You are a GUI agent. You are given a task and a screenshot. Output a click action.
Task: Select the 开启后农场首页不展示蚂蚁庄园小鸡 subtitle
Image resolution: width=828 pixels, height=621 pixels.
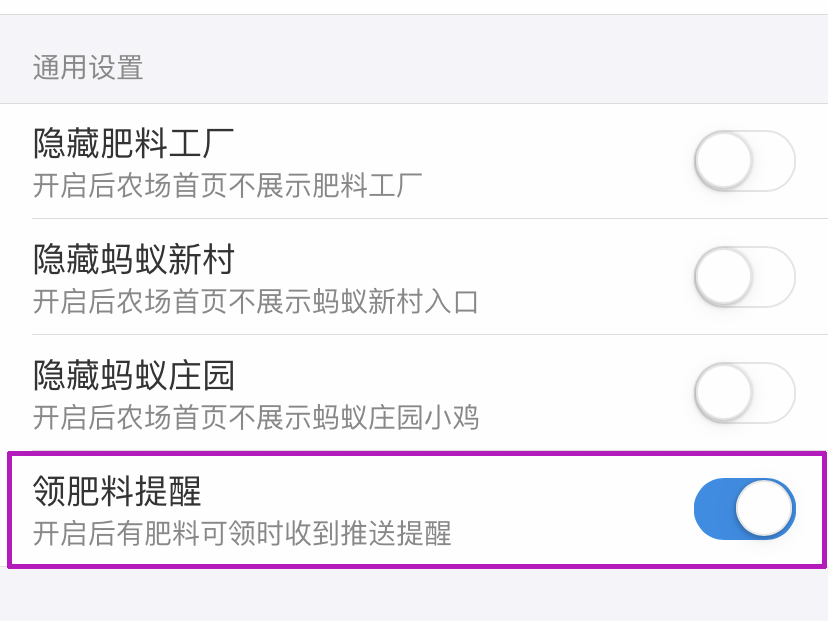(x=256, y=417)
